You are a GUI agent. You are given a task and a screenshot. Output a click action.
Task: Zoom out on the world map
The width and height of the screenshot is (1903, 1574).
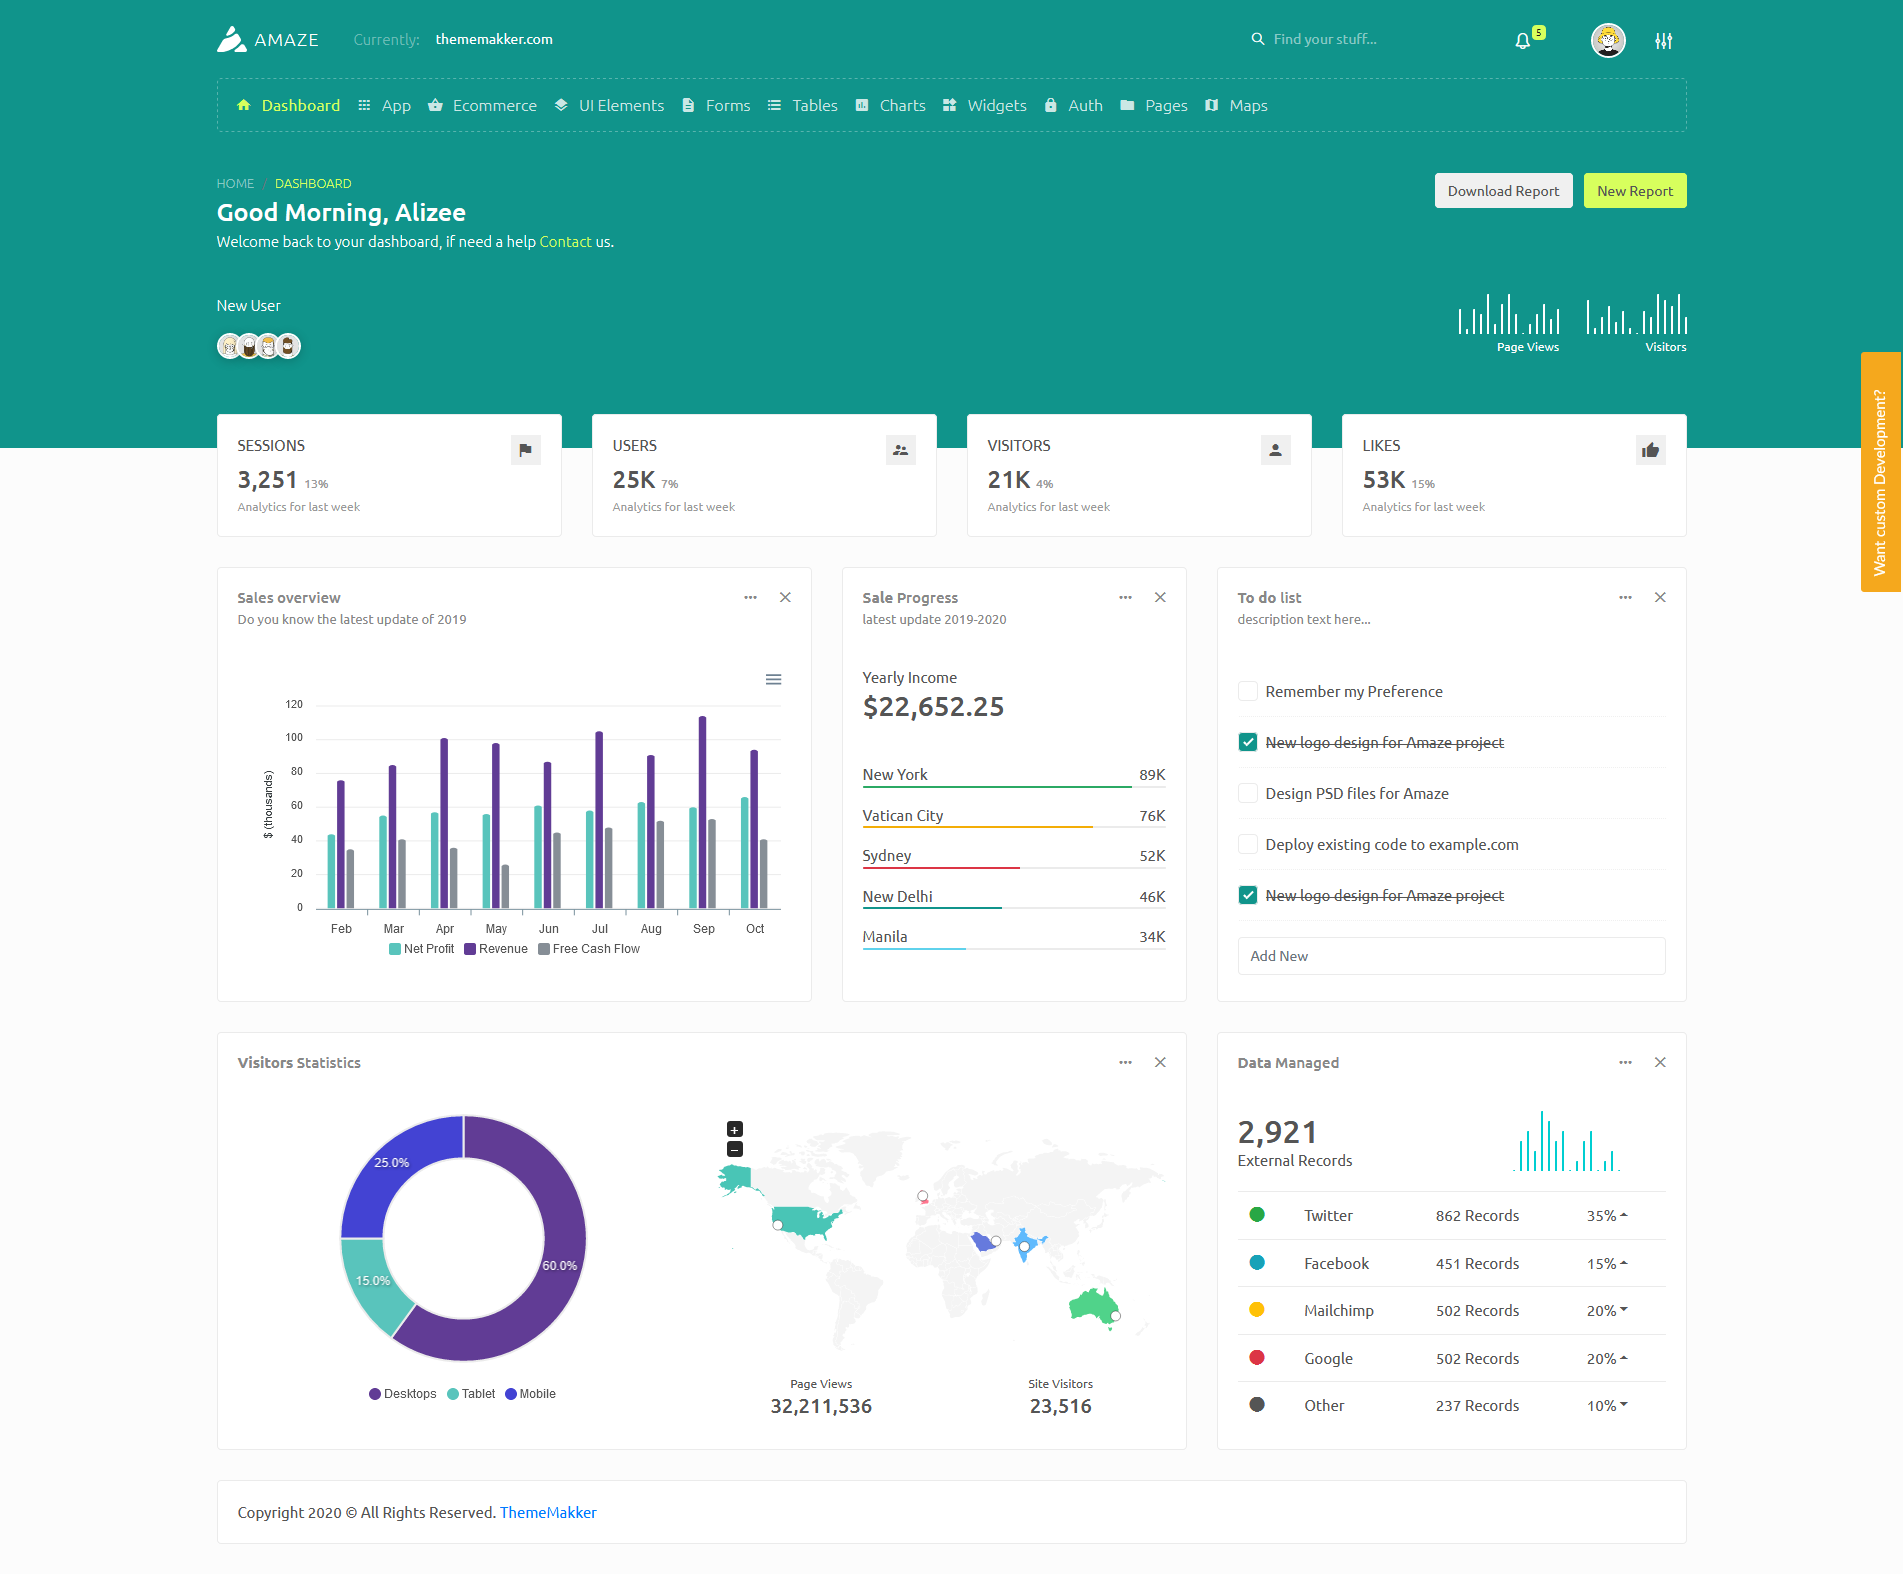735,1150
